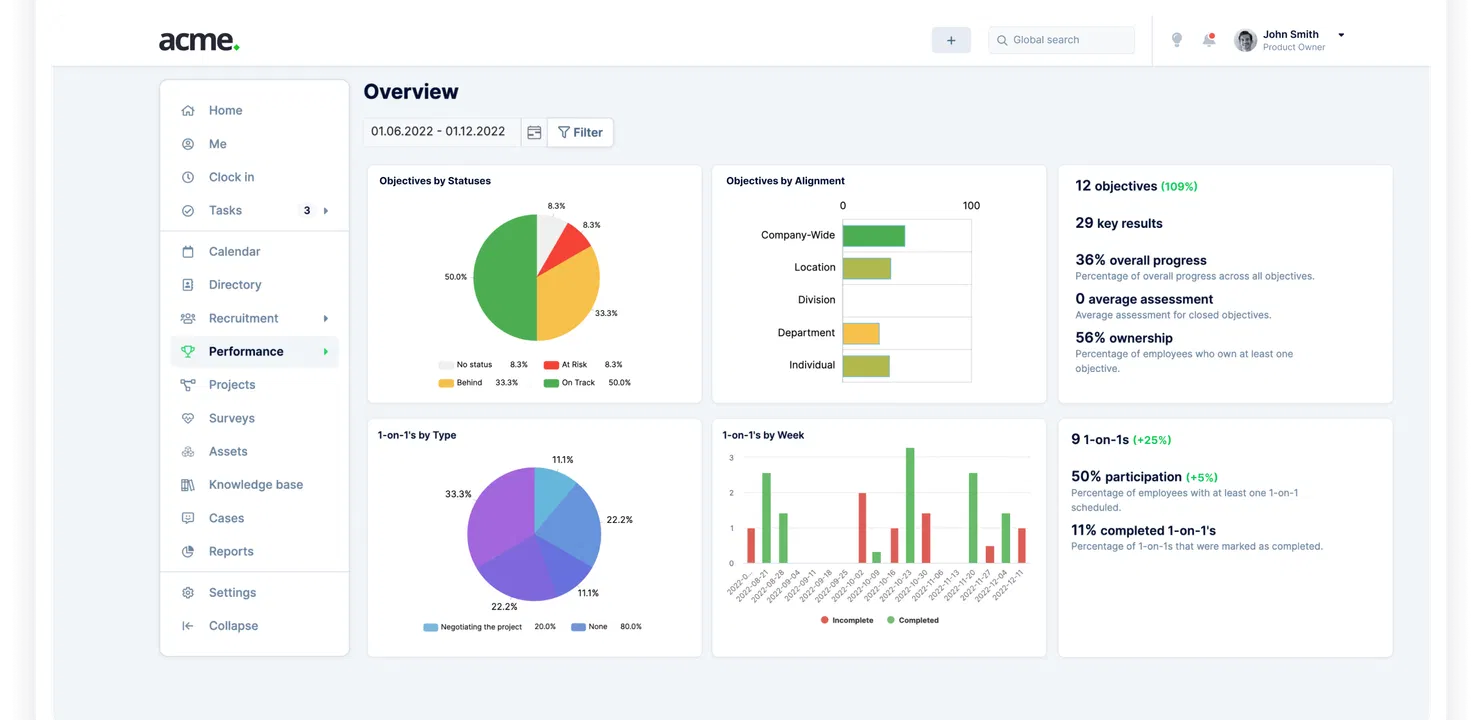Click the Reports pie chart icon

click(188, 552)
